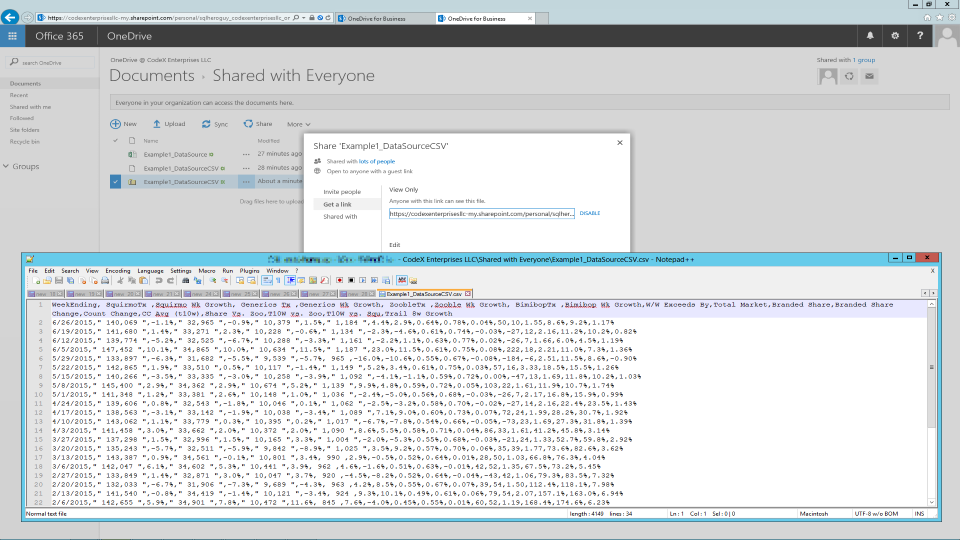Click the Sync button in OneDrive
The height and width of the screenshot is (540, 960).
[214, 124]
